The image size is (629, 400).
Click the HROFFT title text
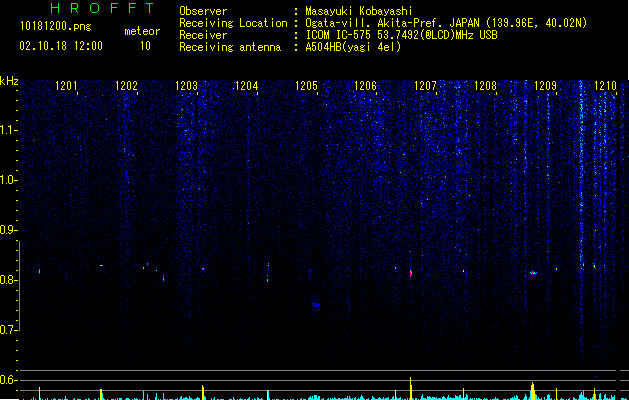[103, 8]
